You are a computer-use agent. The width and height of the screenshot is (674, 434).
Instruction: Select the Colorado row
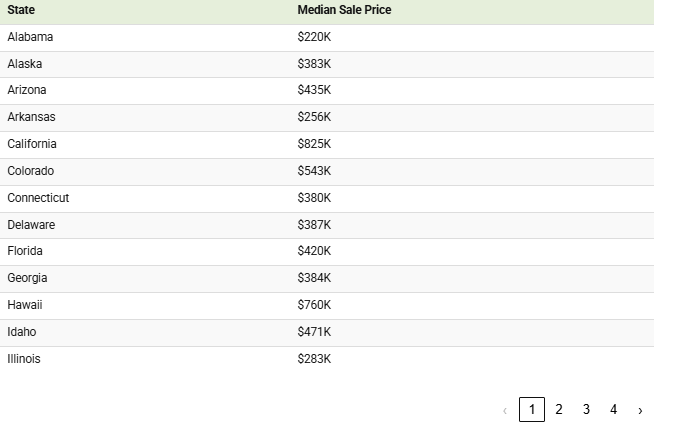point(327,172)
